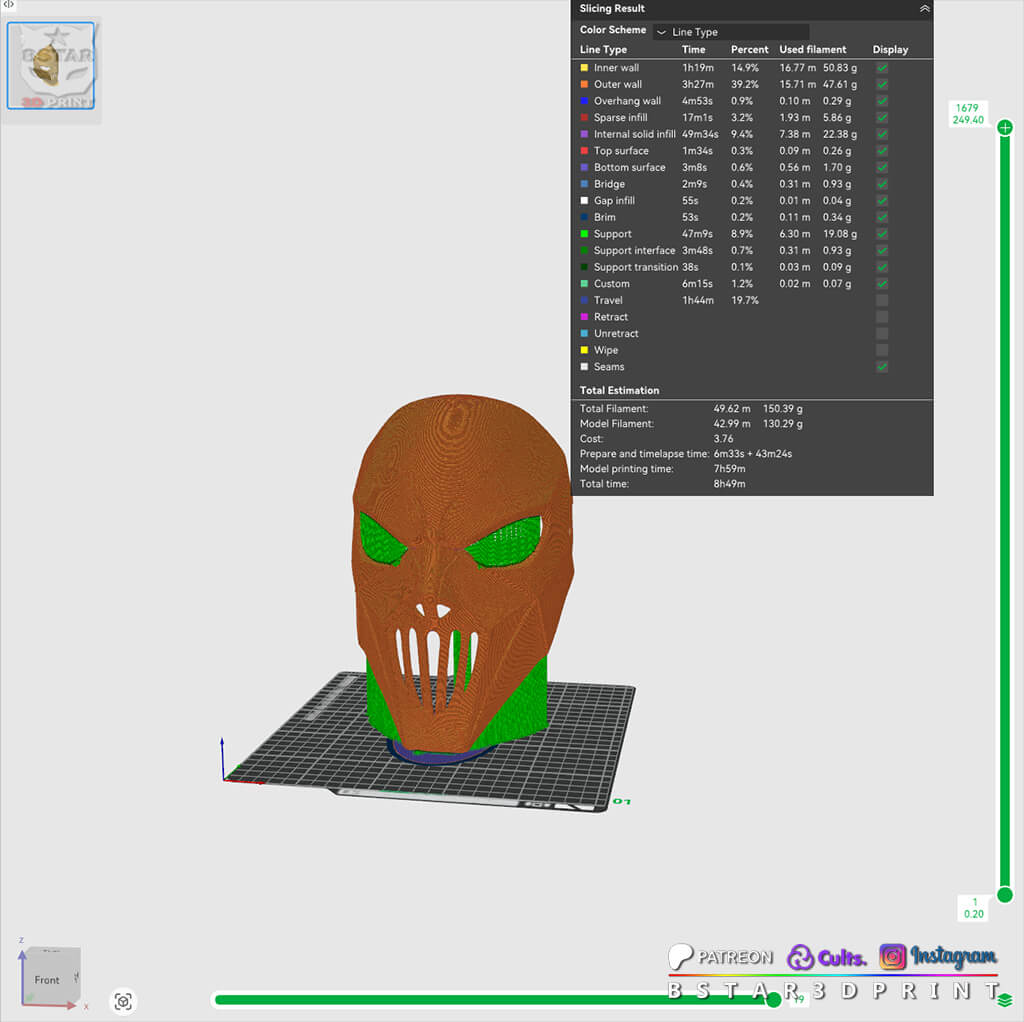Click the white Seams color swatch
The width and height of the screenshot is (1024, 1022).
pyautogui.click(x=584, y=367)
